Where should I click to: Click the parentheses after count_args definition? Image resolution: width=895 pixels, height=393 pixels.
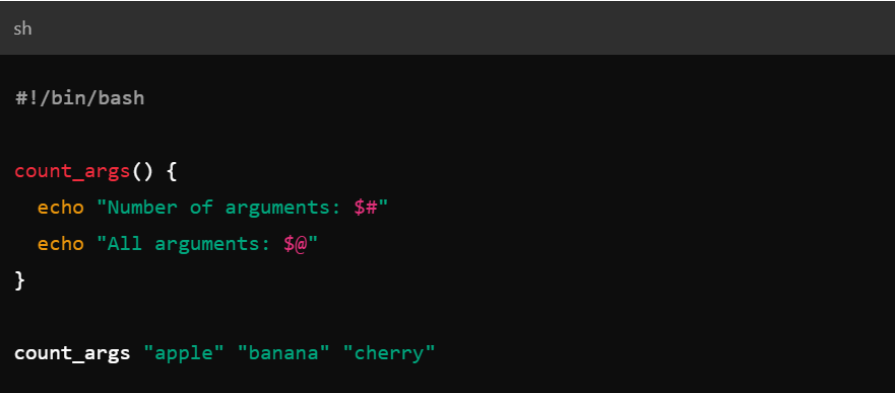142,172
